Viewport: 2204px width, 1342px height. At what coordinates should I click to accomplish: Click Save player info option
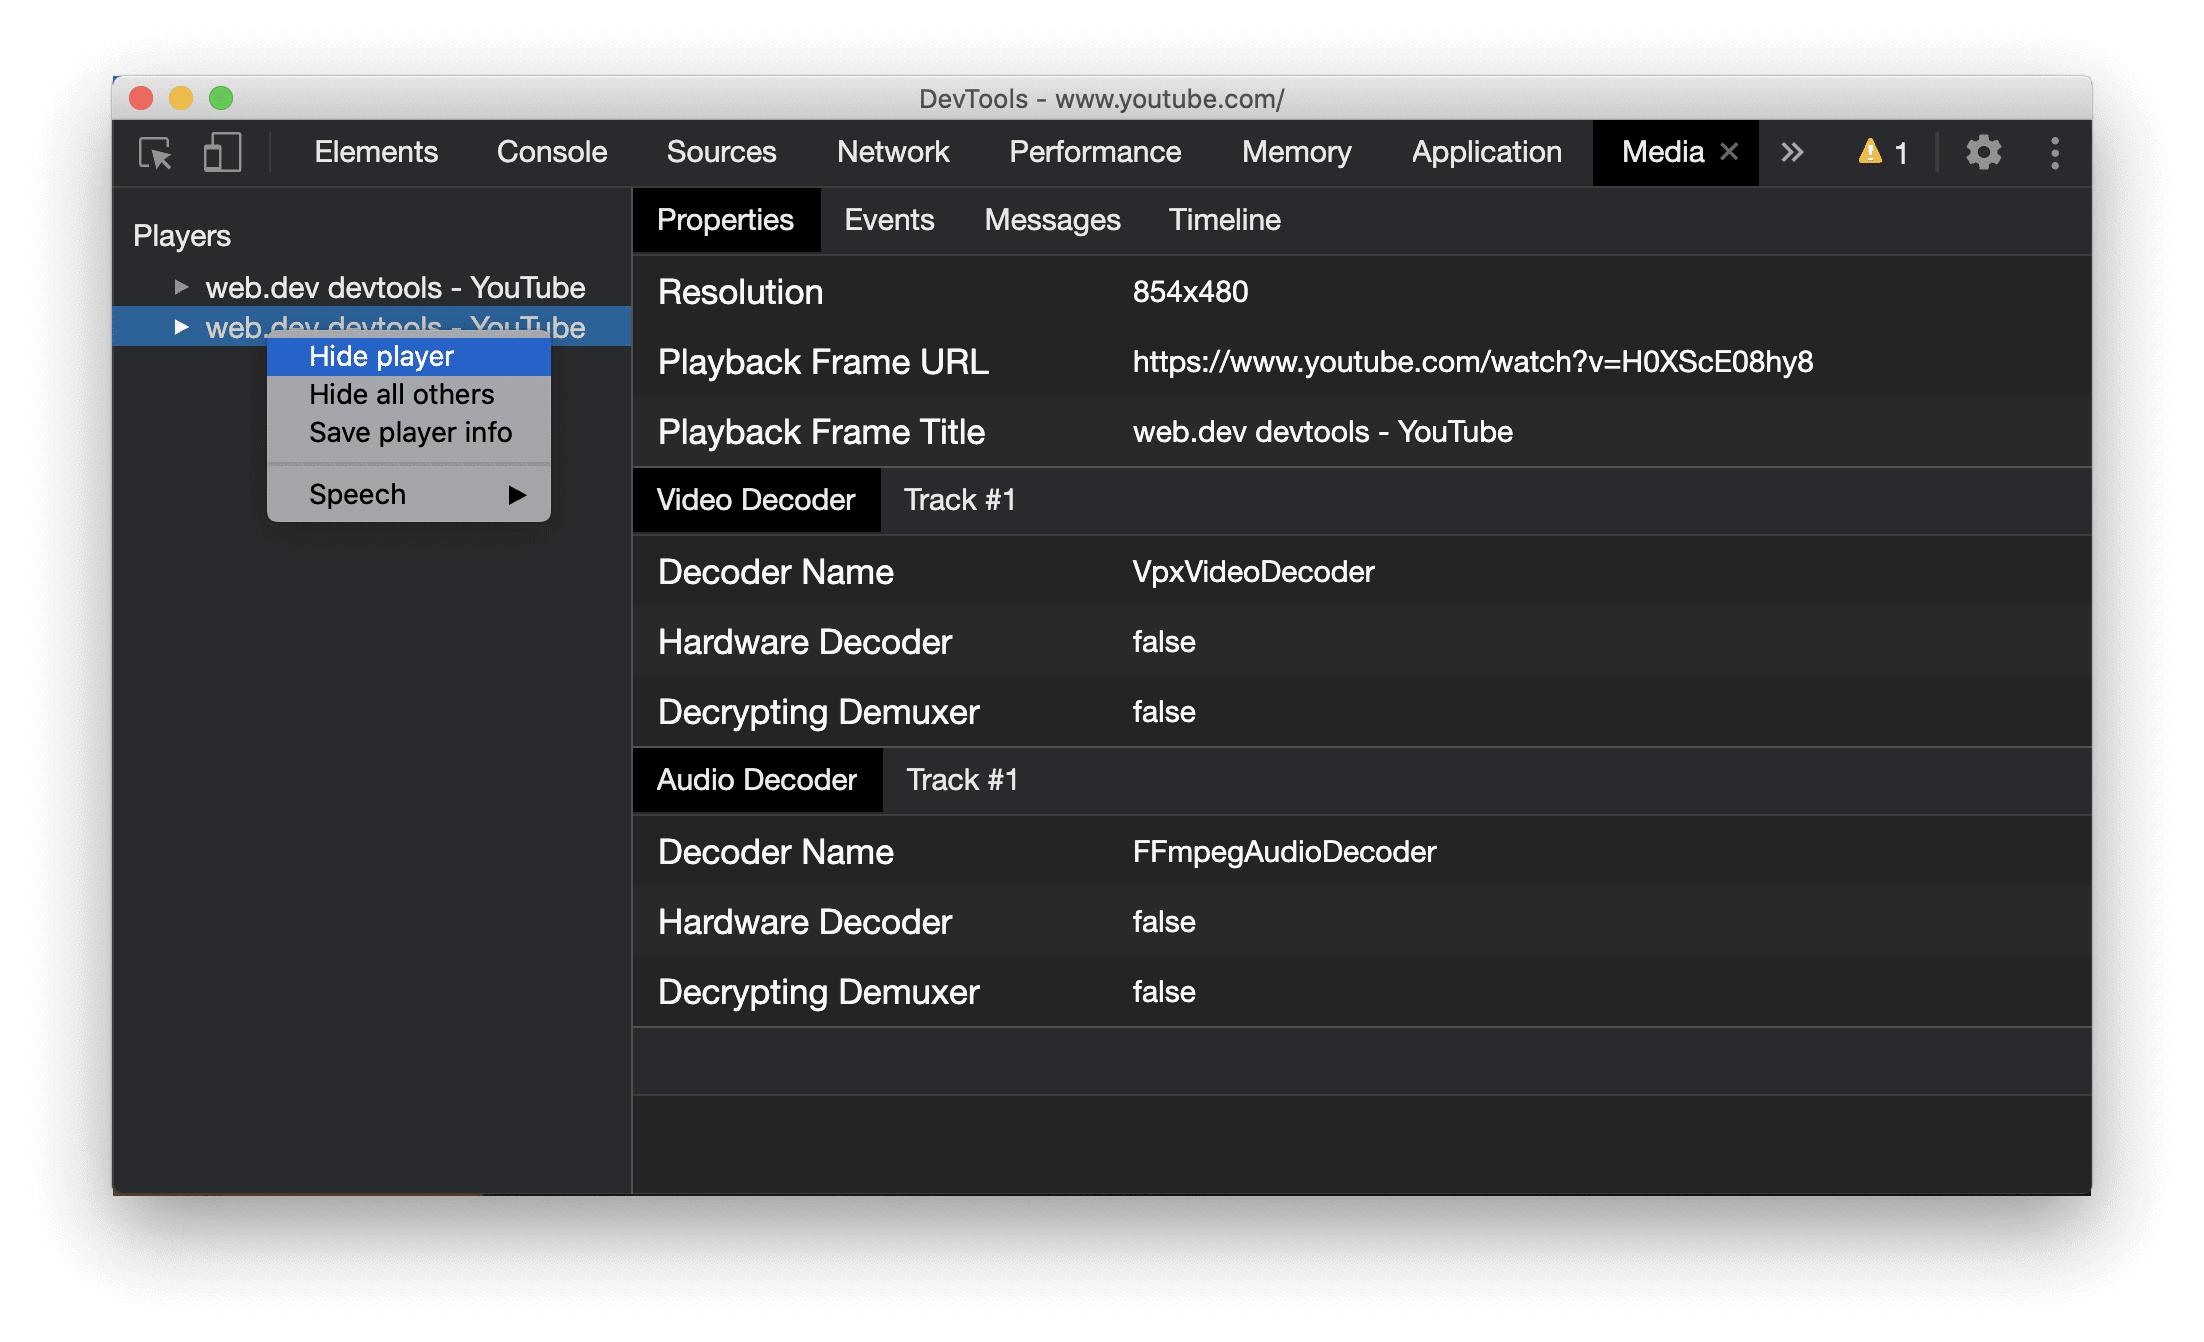click(410, 433)
